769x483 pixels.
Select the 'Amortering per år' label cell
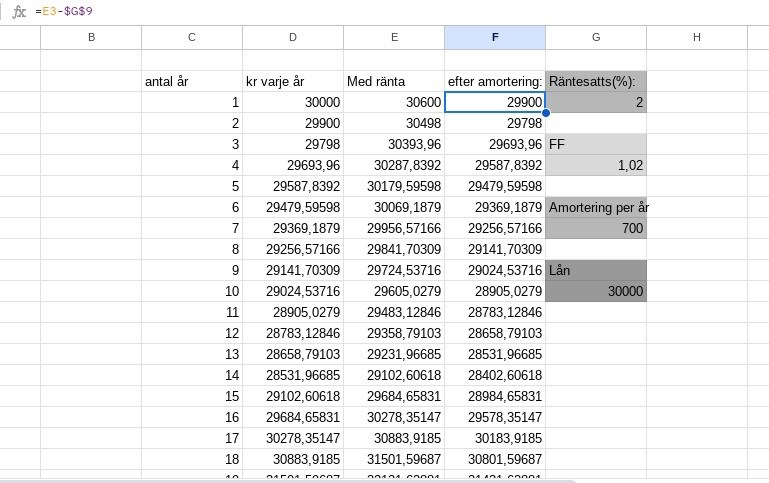click(x=596, y=207)
